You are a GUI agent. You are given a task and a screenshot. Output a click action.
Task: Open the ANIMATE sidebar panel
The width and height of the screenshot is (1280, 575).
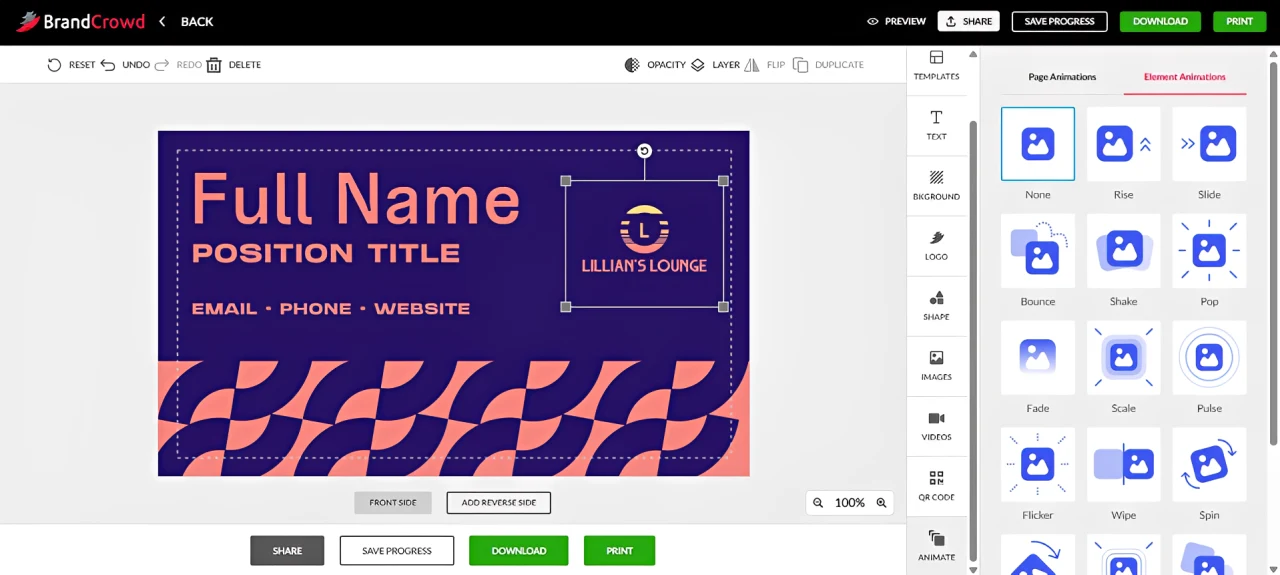coord(936,546)
